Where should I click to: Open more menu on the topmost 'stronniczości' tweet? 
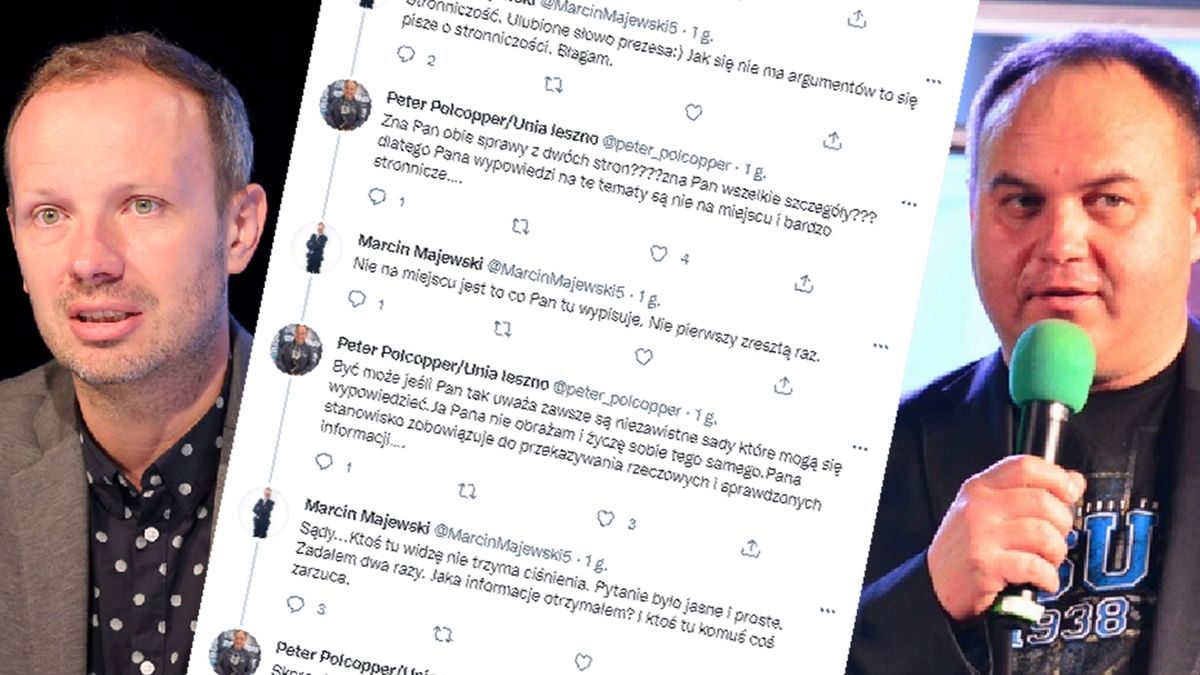[x=933, y=81]
